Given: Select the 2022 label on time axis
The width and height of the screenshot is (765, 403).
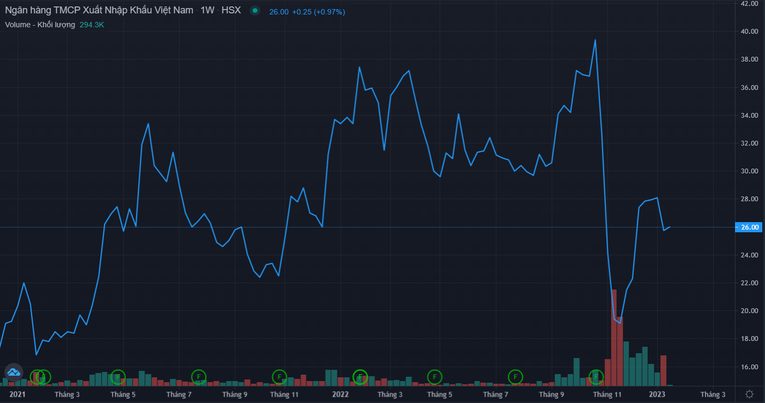Looking at the screenshot, I should click(x=341, y=394).
